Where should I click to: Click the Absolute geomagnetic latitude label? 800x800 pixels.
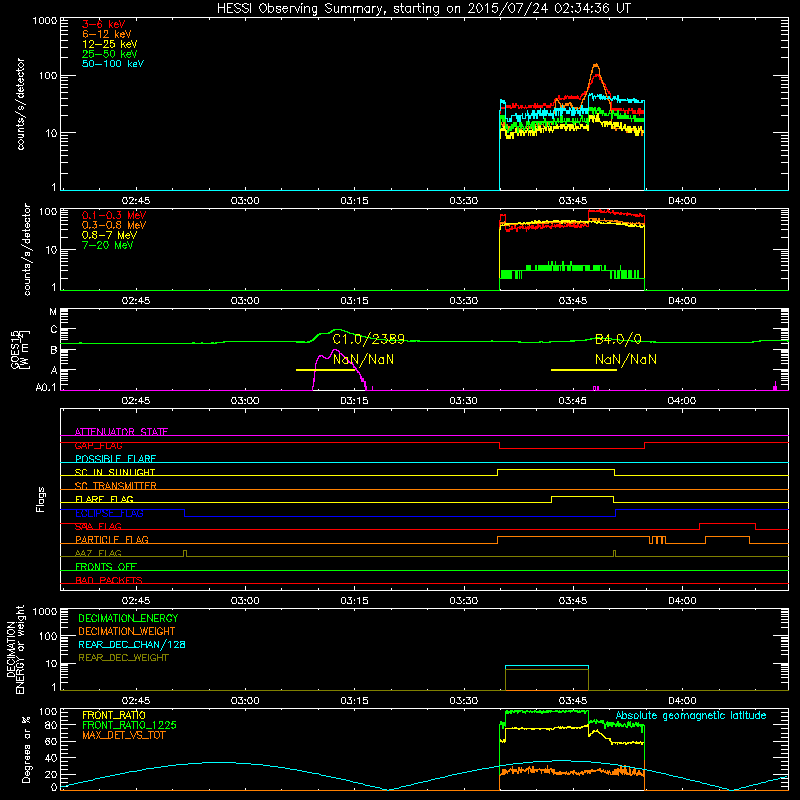691,715
